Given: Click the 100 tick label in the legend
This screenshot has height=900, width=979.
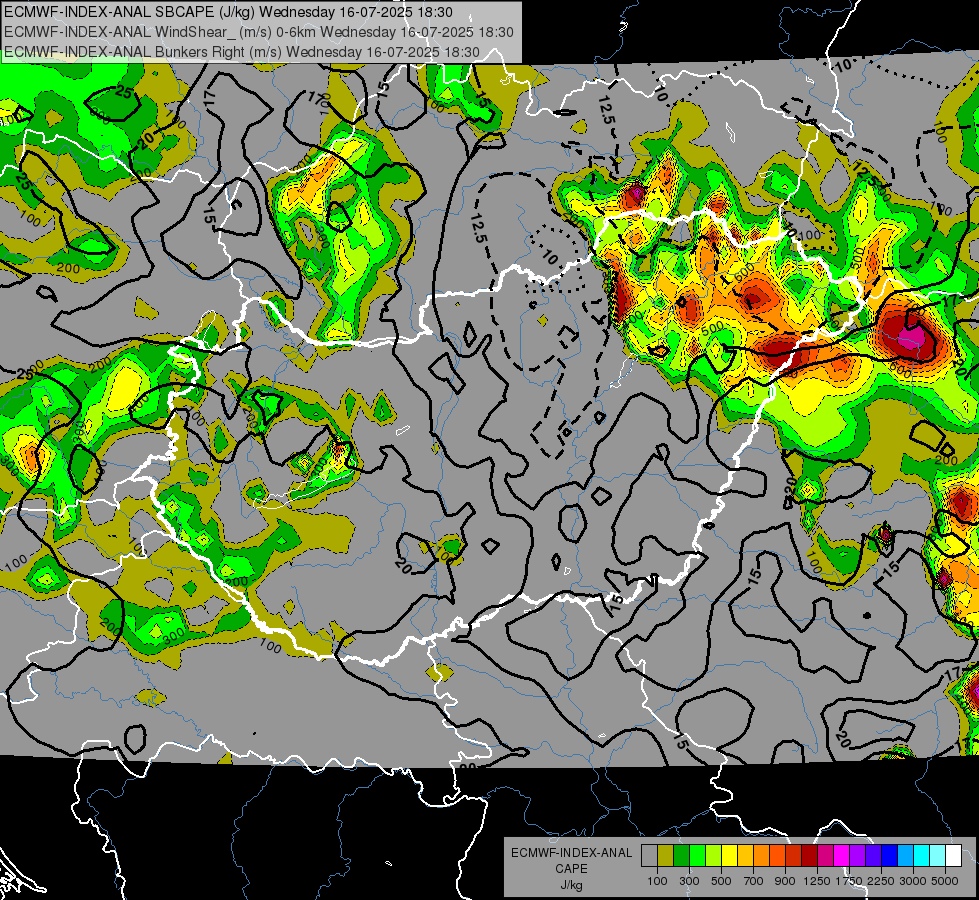Looking at the screenshot, I should (x=657, y=881).
